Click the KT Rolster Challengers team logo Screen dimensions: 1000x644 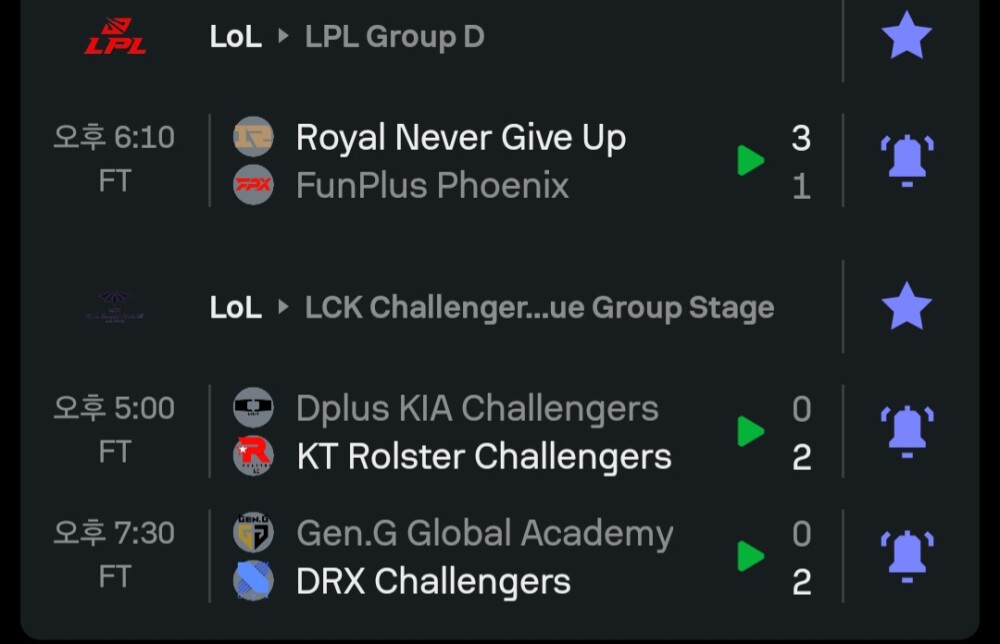253,456
